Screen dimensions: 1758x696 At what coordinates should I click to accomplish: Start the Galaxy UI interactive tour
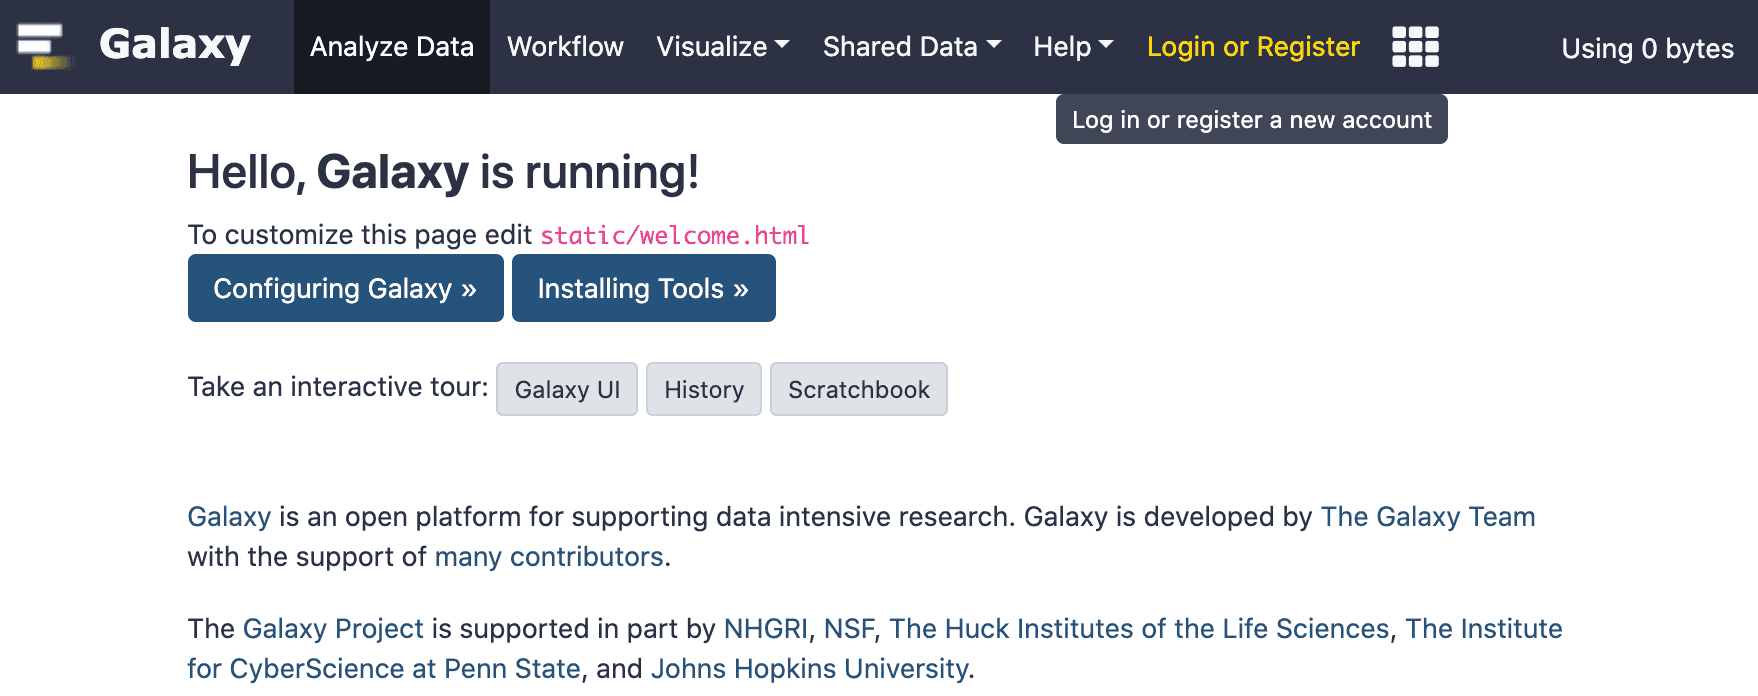(567, 390)
